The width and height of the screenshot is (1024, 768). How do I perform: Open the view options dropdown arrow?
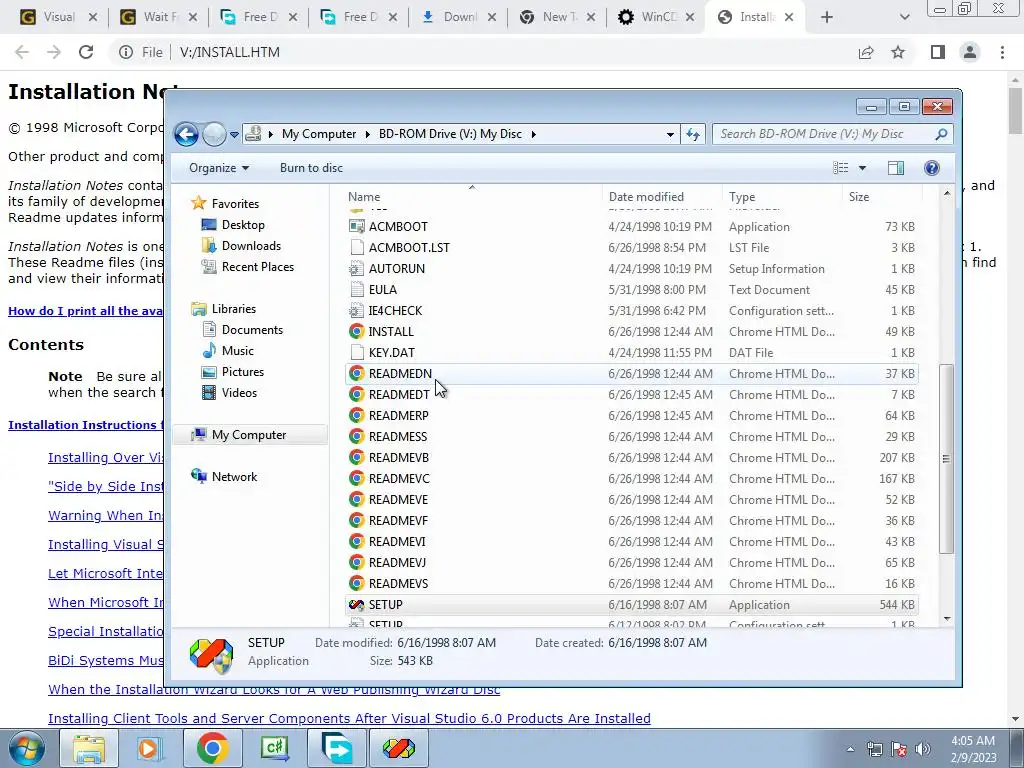coord(862,168)
